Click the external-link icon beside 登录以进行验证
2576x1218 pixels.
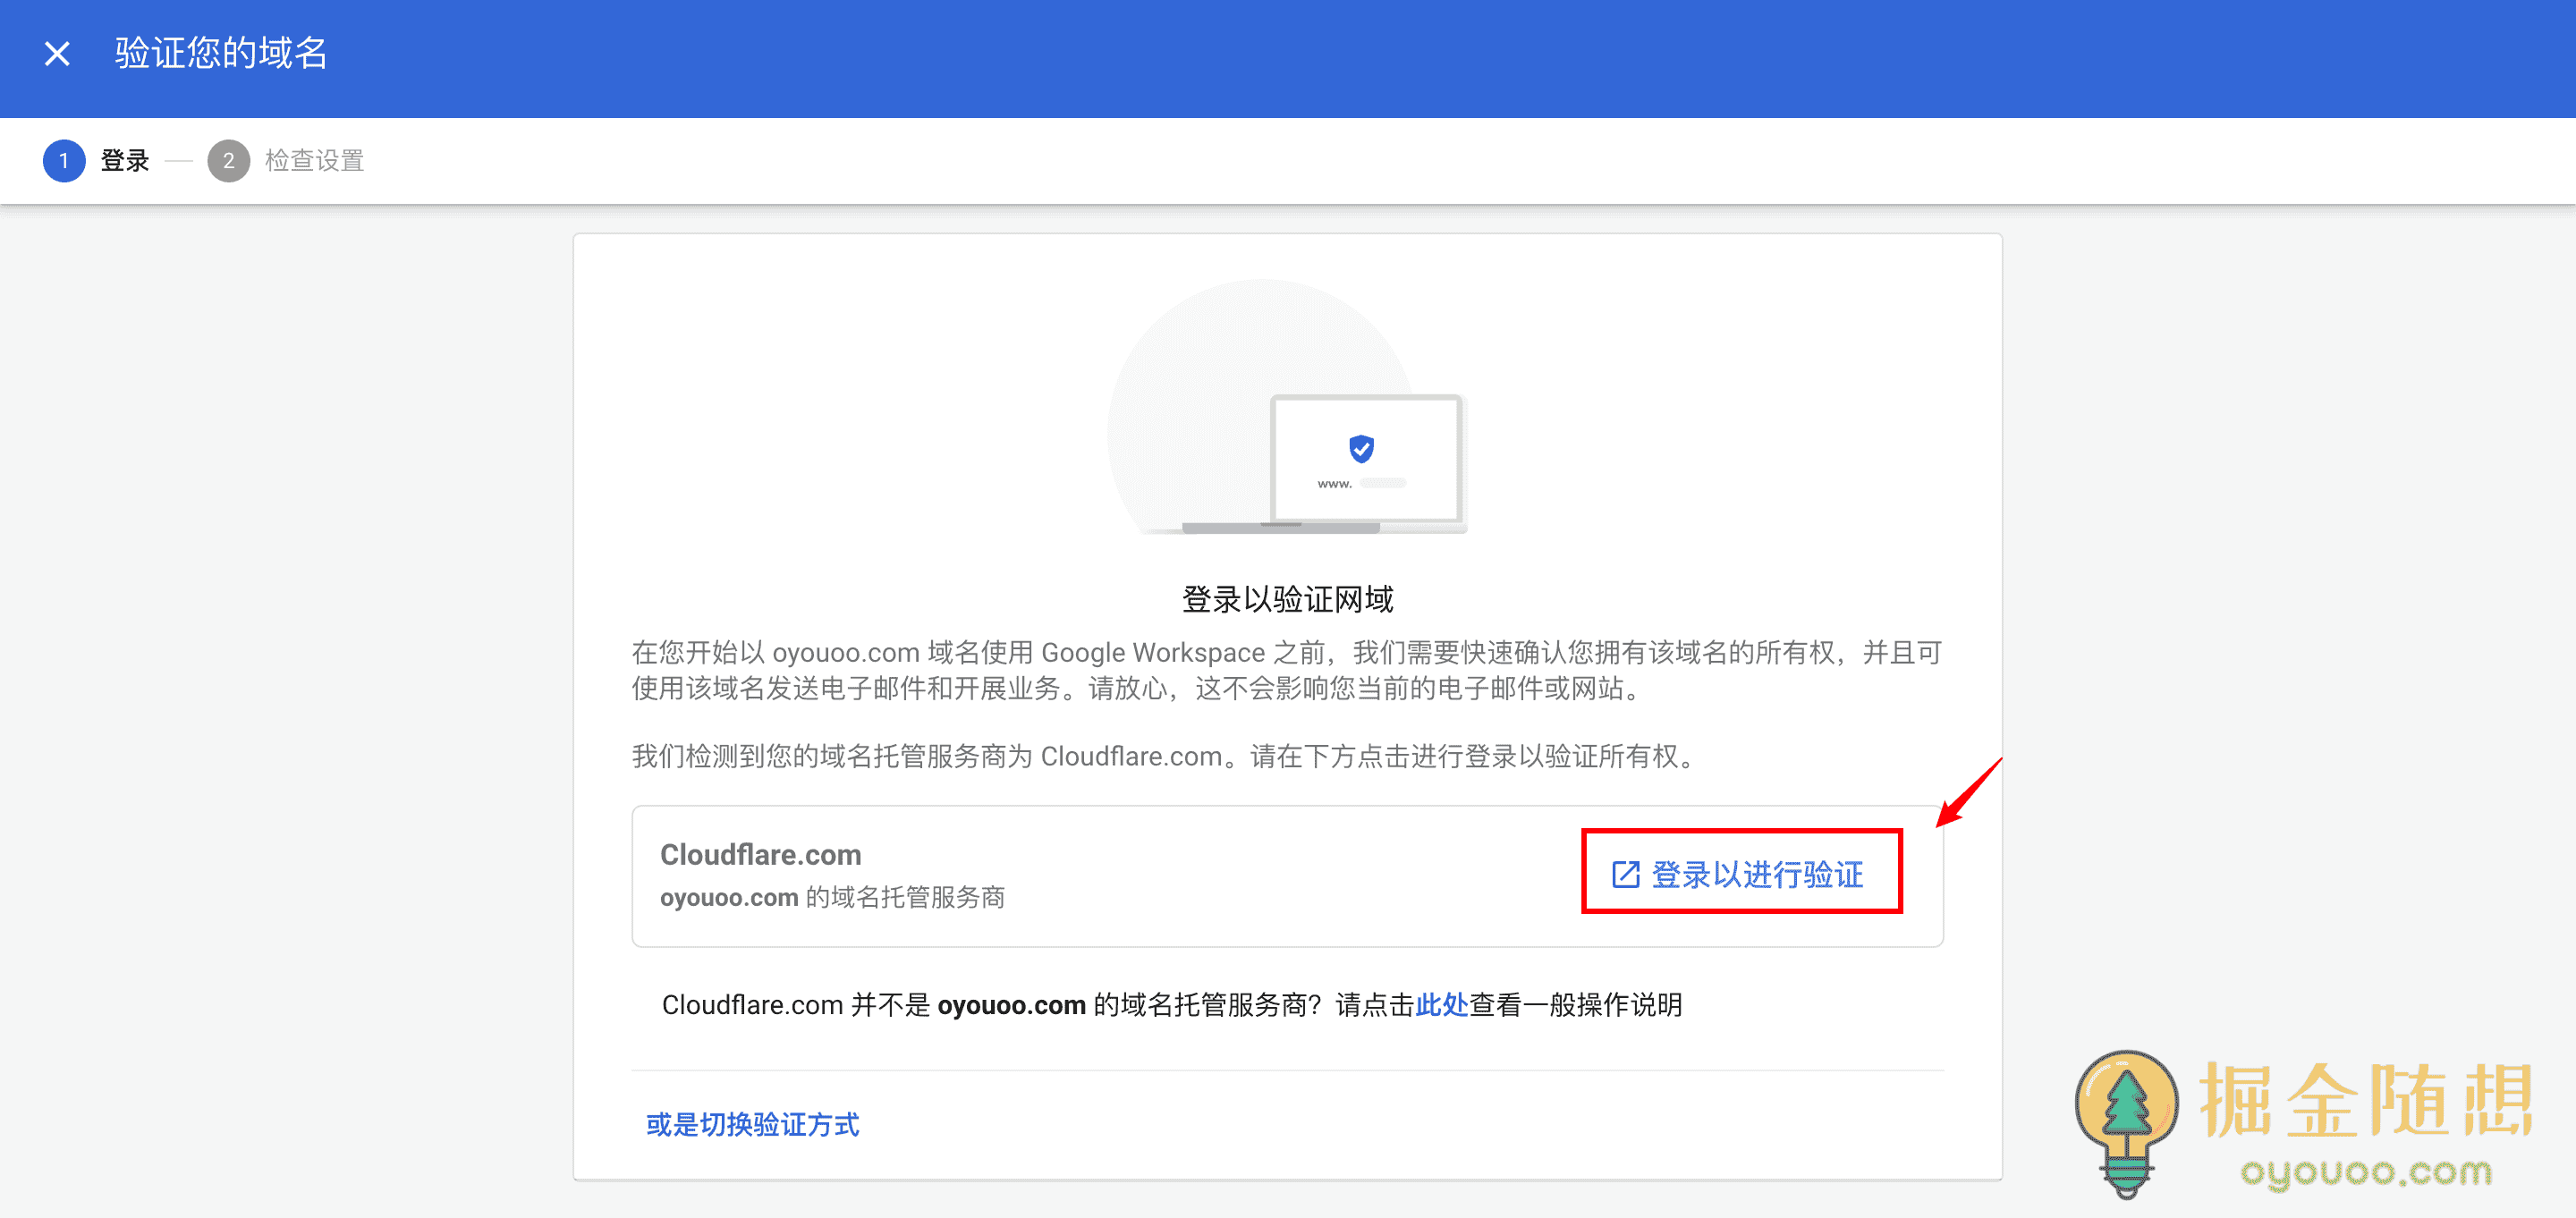click(x=1625, y=875)
